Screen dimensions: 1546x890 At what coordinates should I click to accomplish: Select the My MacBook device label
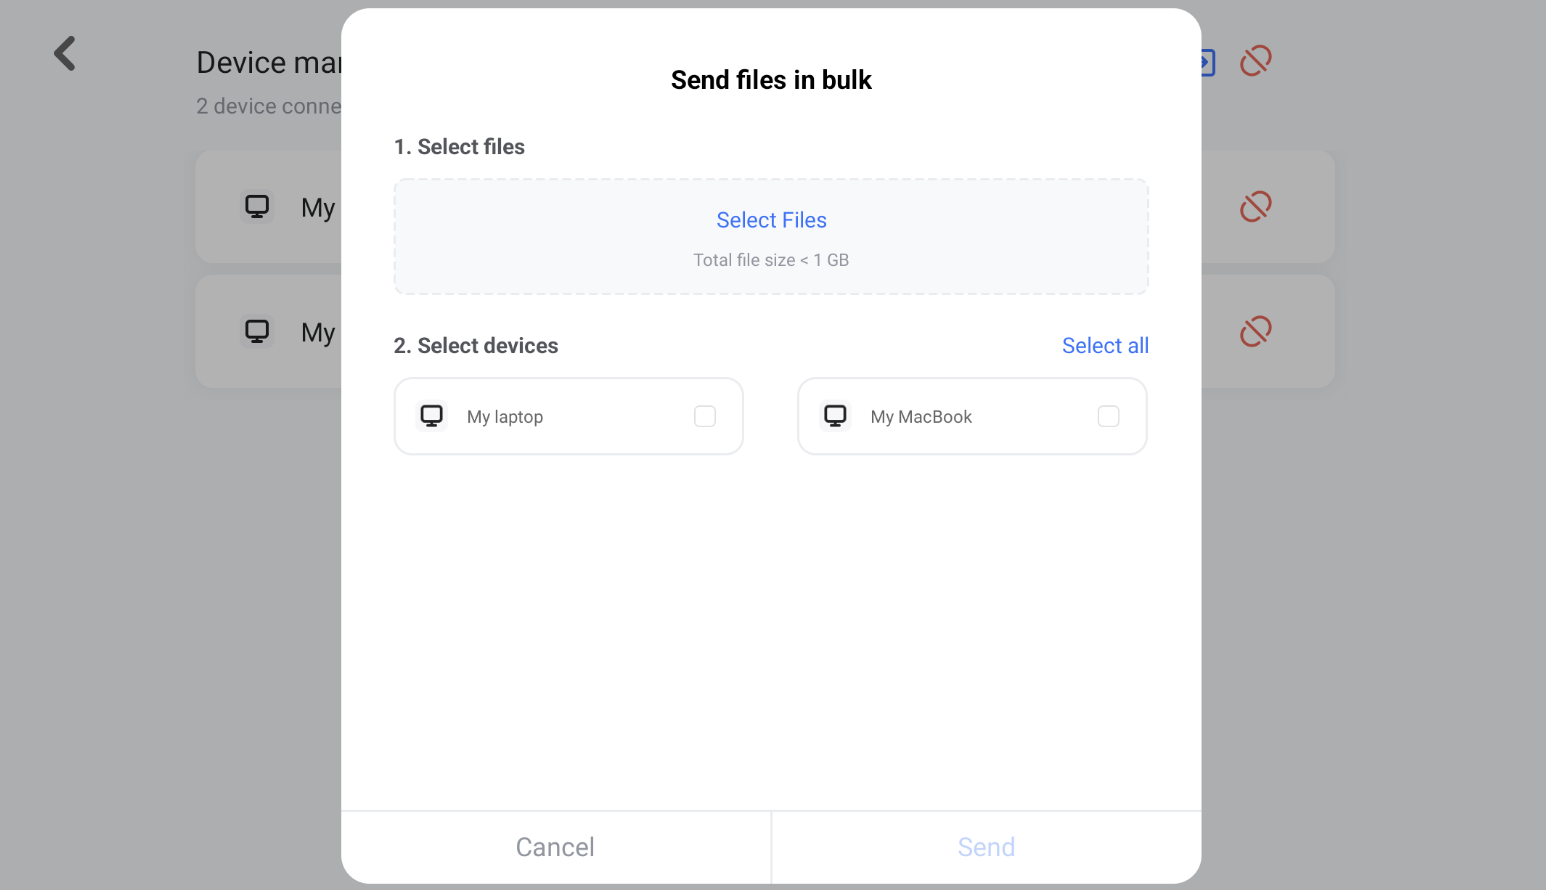921,417
